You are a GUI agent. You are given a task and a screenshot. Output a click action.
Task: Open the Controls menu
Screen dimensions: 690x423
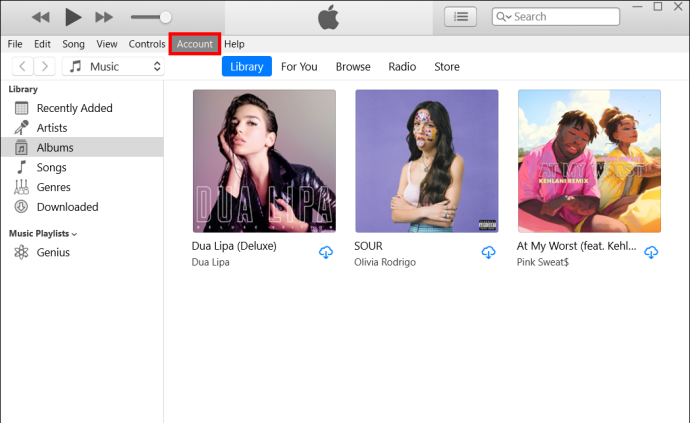coord(147,44)
